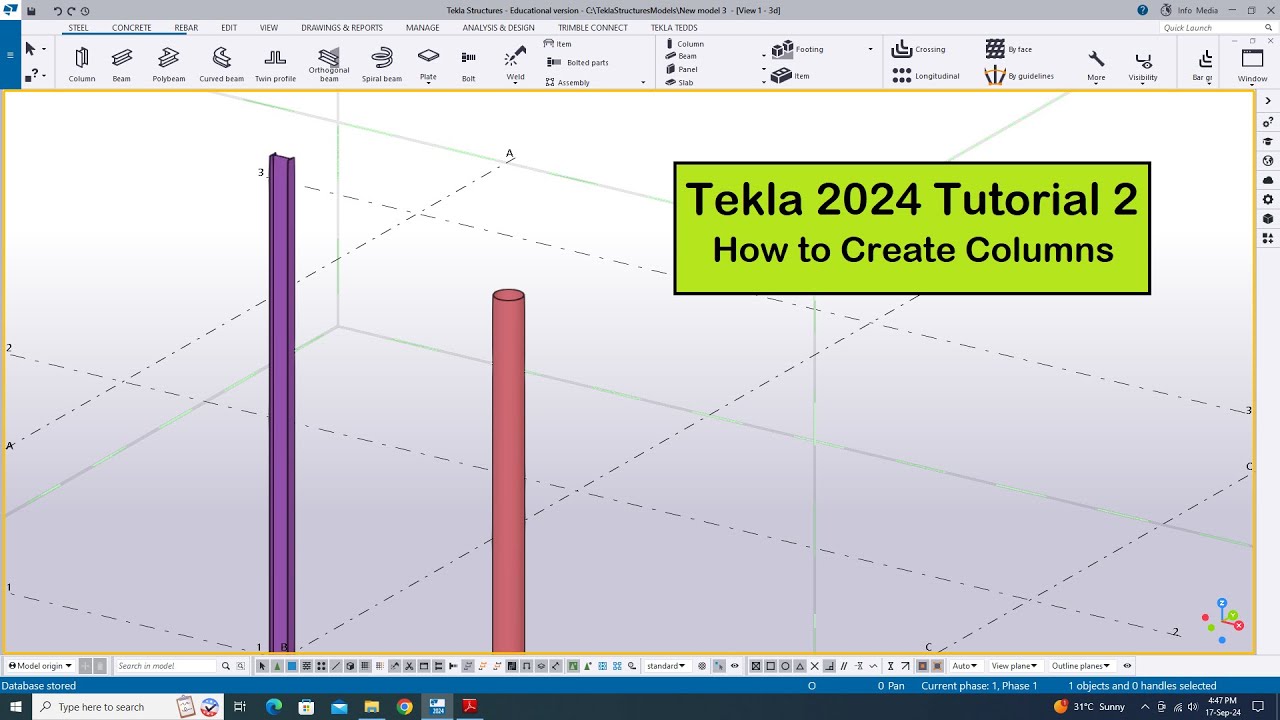The width and height of the screenshot is (1280, 720).
Task: Select the Twin profile tool
Action: click(x=275, y=64)
